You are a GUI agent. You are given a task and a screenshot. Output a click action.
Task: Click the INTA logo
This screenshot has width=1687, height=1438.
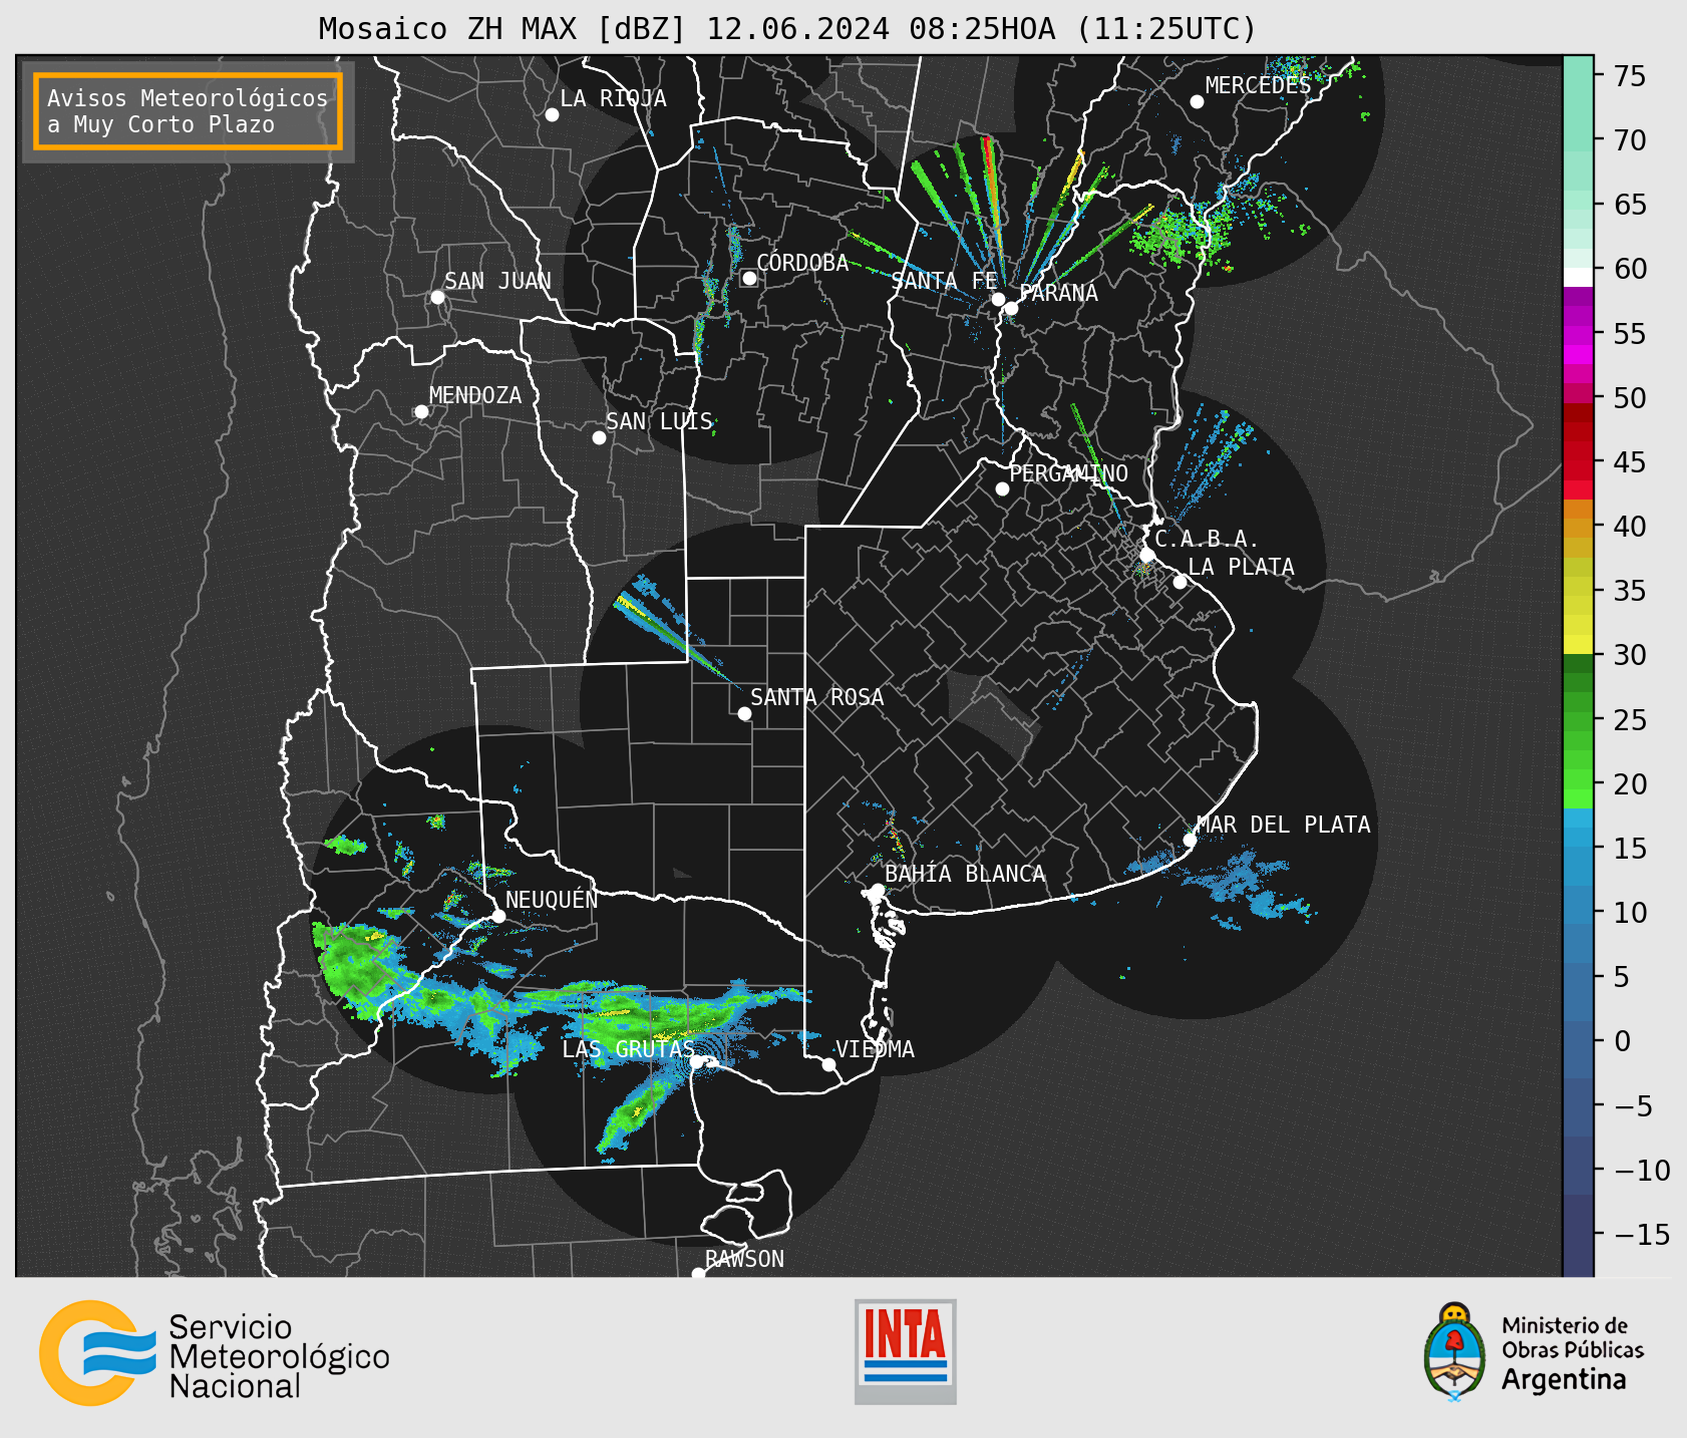(x=905, y=1351)
